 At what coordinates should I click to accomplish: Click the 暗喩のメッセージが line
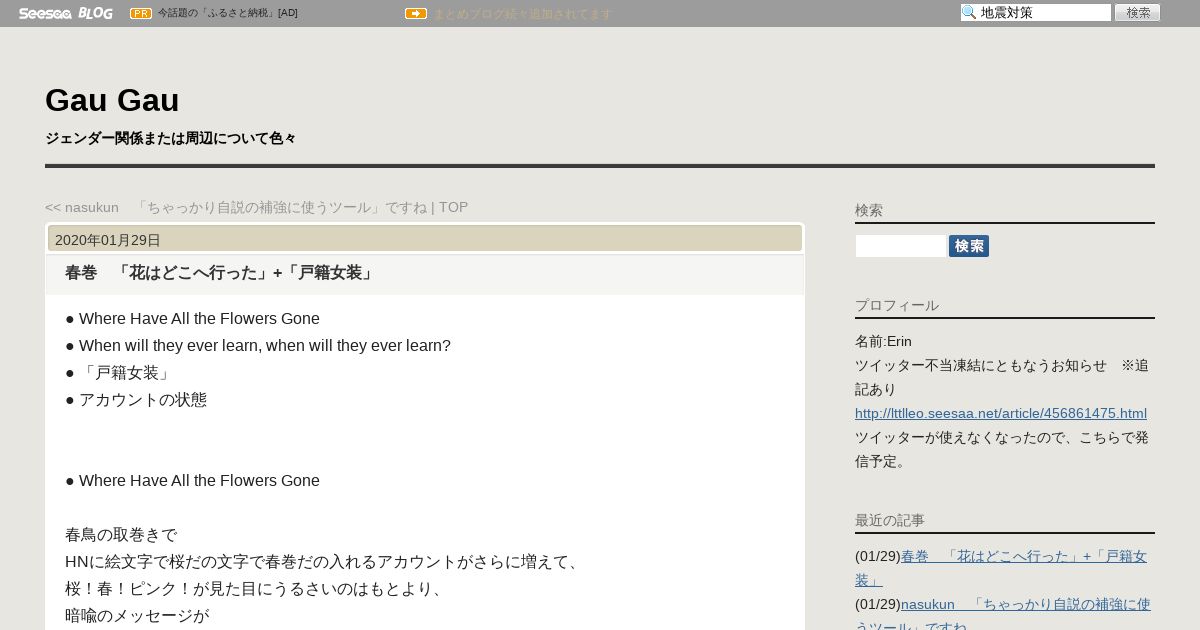137,616
